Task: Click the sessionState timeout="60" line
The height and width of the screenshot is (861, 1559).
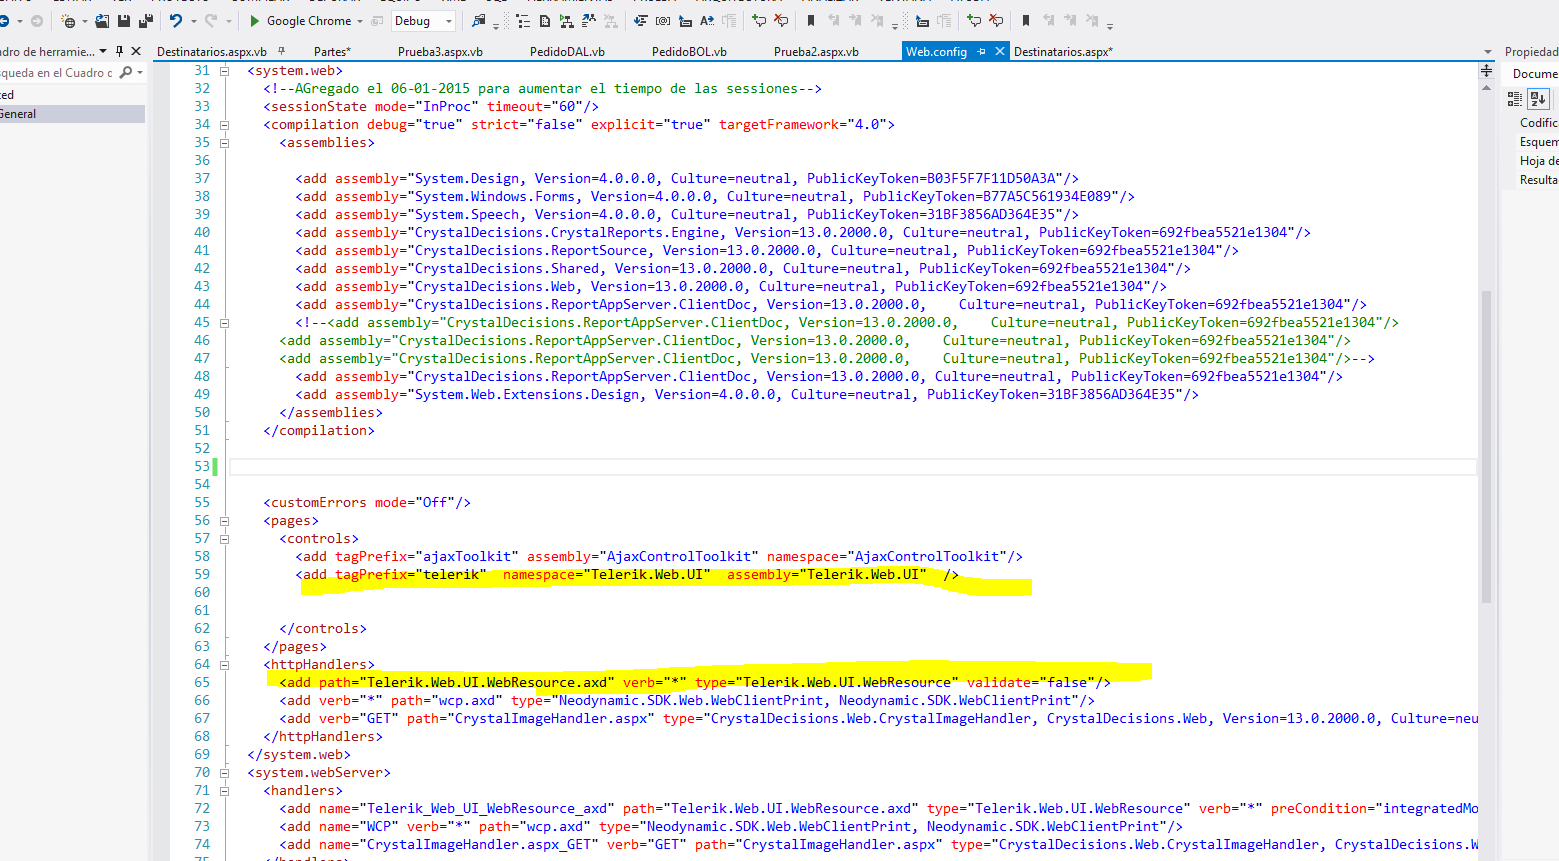Action: click(431, 107)
